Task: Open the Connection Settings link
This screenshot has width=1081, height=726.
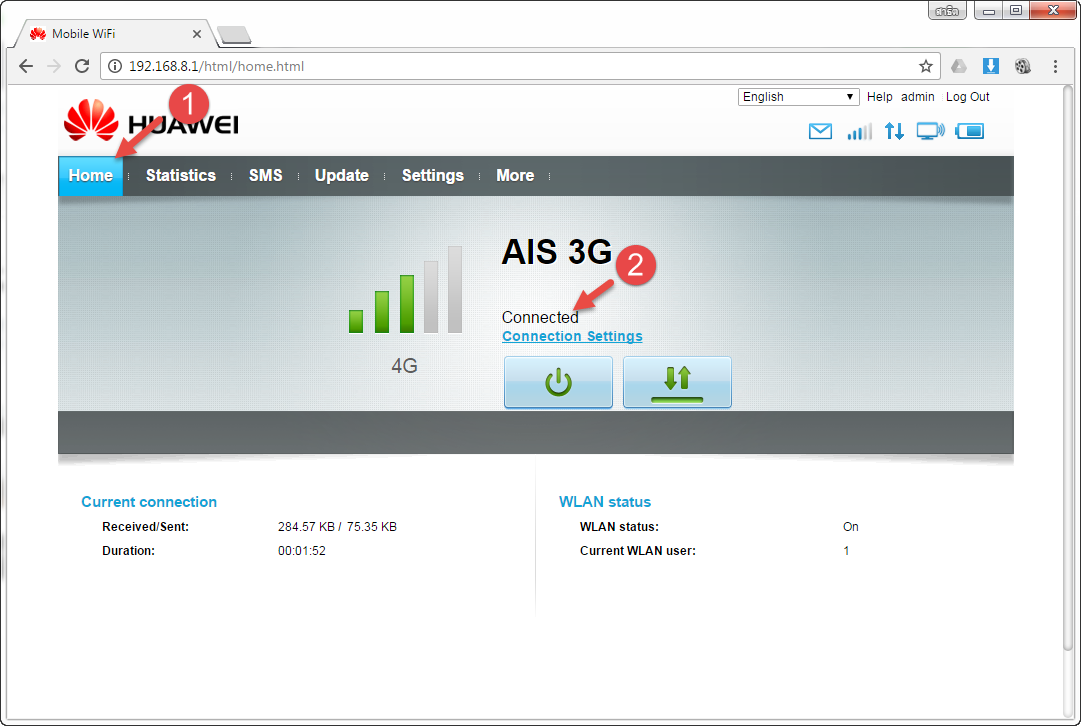Action: tap(572, 336)
